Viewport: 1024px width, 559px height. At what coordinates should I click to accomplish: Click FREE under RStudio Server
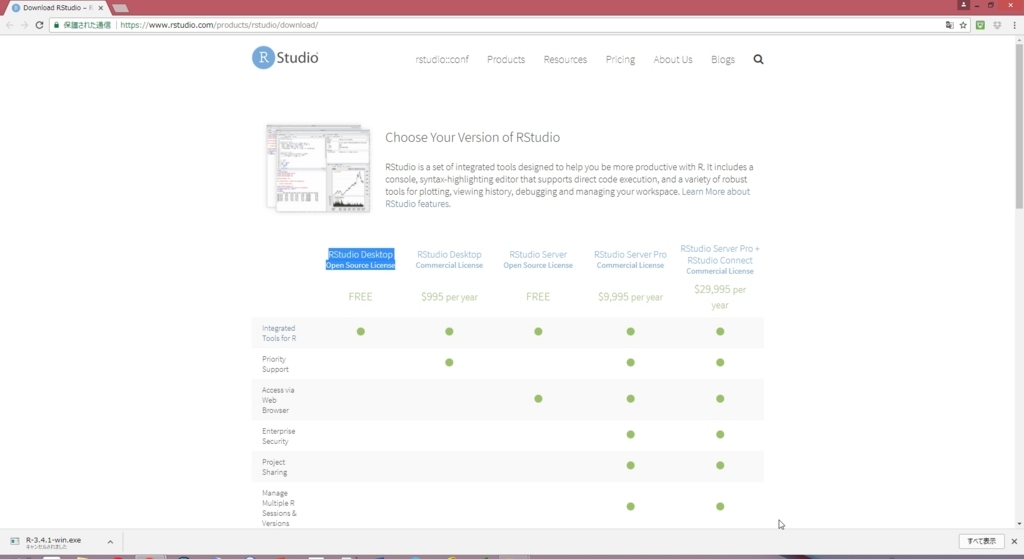(538, 296)
